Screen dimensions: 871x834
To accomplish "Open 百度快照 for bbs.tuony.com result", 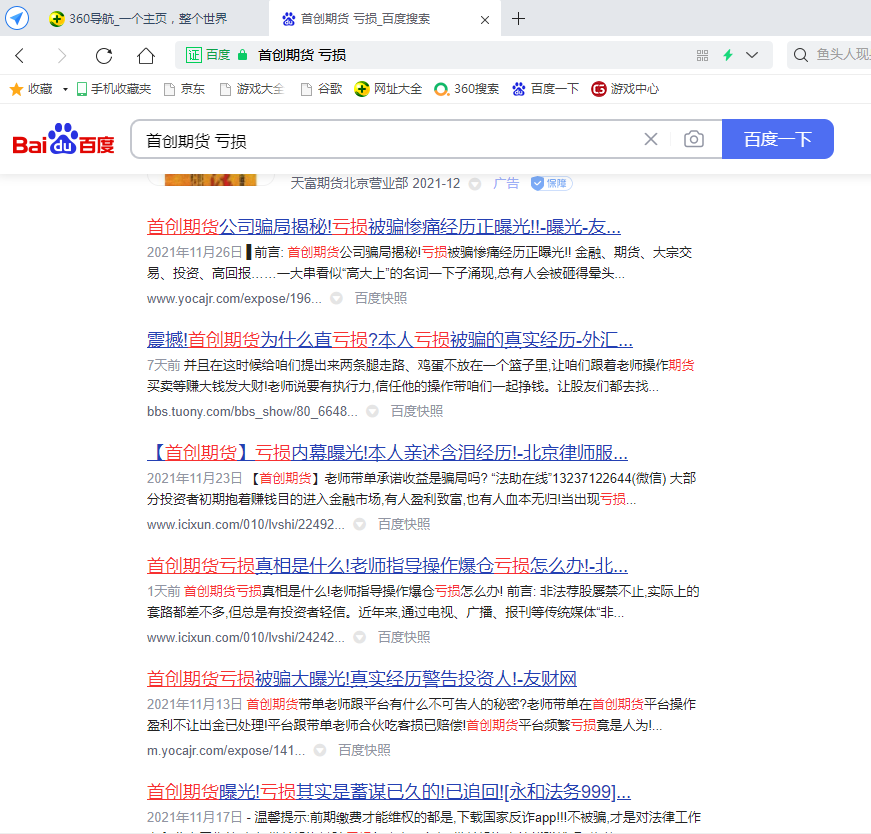I will (417, 411).
